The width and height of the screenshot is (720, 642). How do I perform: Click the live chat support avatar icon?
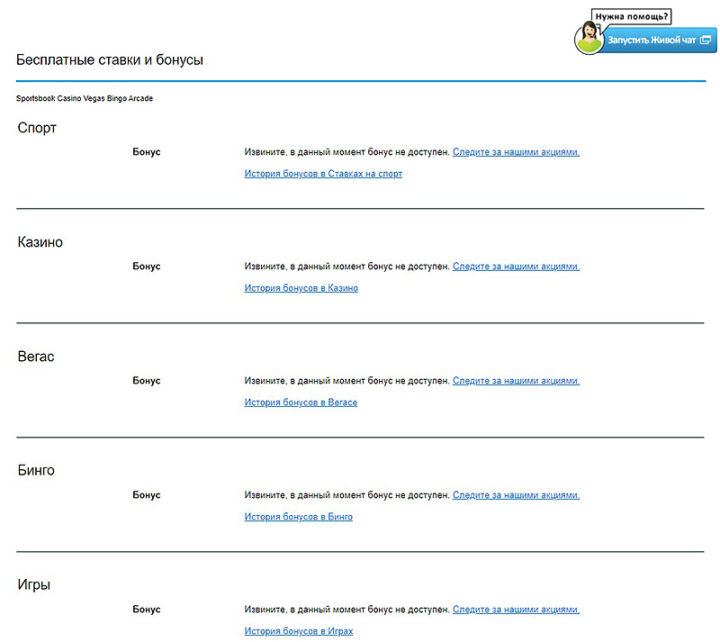(588, 38)
